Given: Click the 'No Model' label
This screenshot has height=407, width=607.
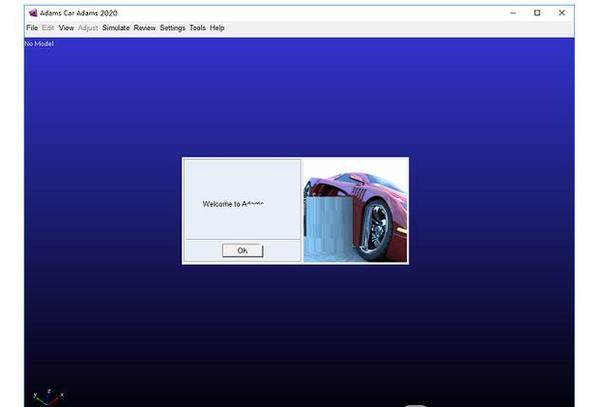Looking at the screenshot, I should [x=39, y=44].
